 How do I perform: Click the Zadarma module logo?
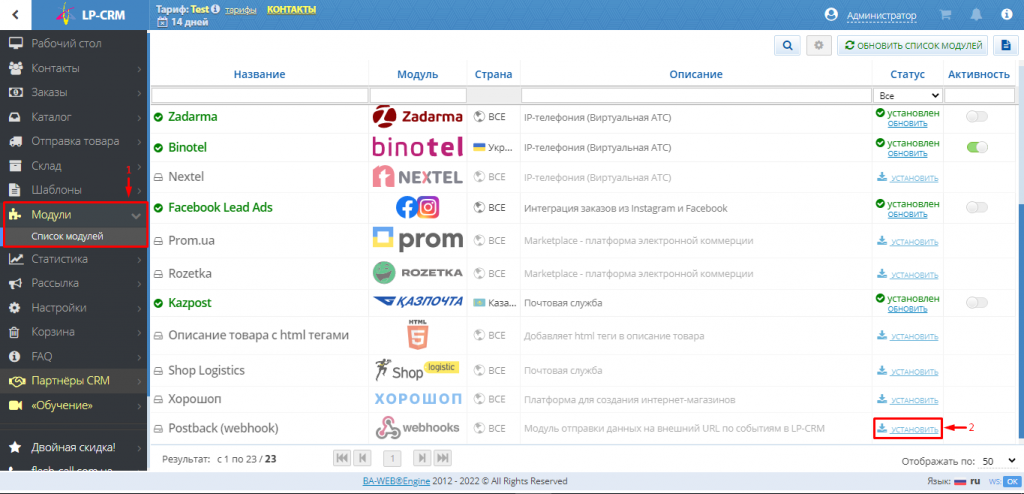point(417,117)
